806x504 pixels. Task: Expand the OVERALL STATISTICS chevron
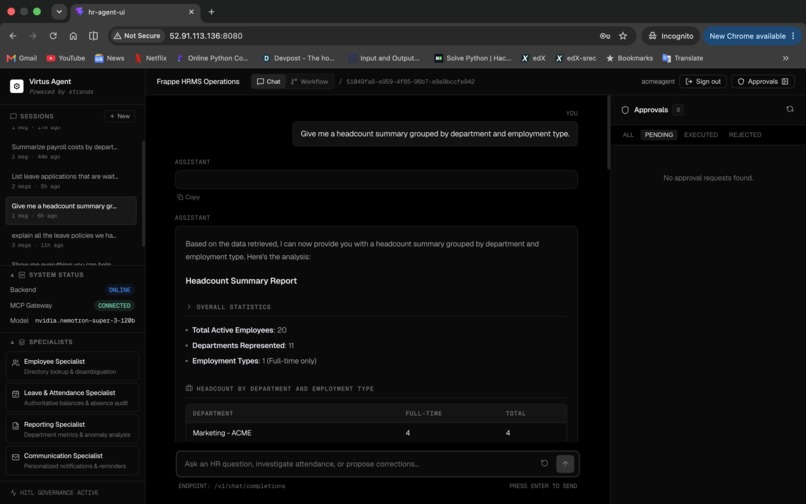(x=189, y=307)
